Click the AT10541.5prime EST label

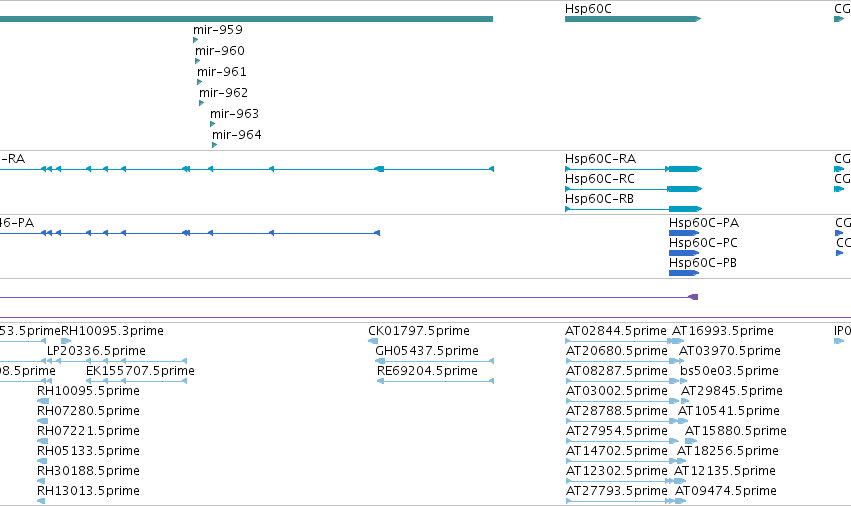[728, 411]
